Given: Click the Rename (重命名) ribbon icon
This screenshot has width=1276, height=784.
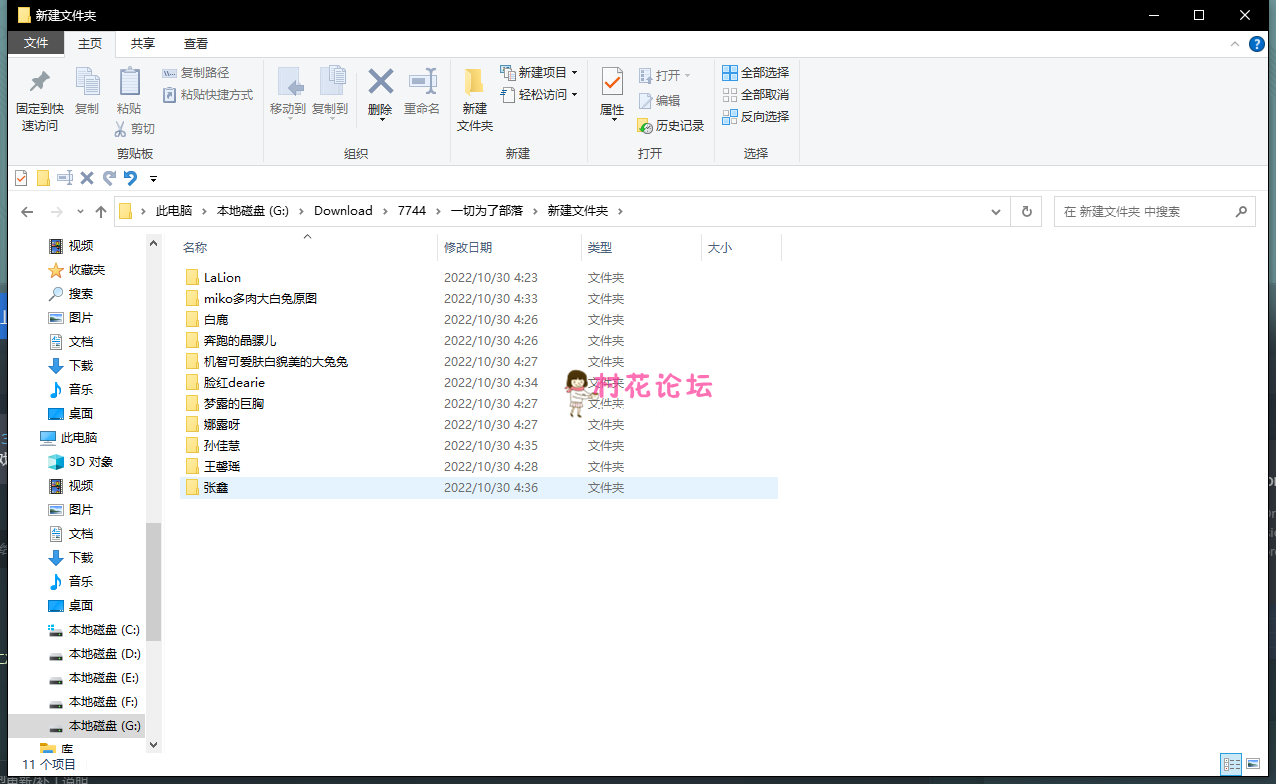Looking at the screenshot, I should coord(422,83).
